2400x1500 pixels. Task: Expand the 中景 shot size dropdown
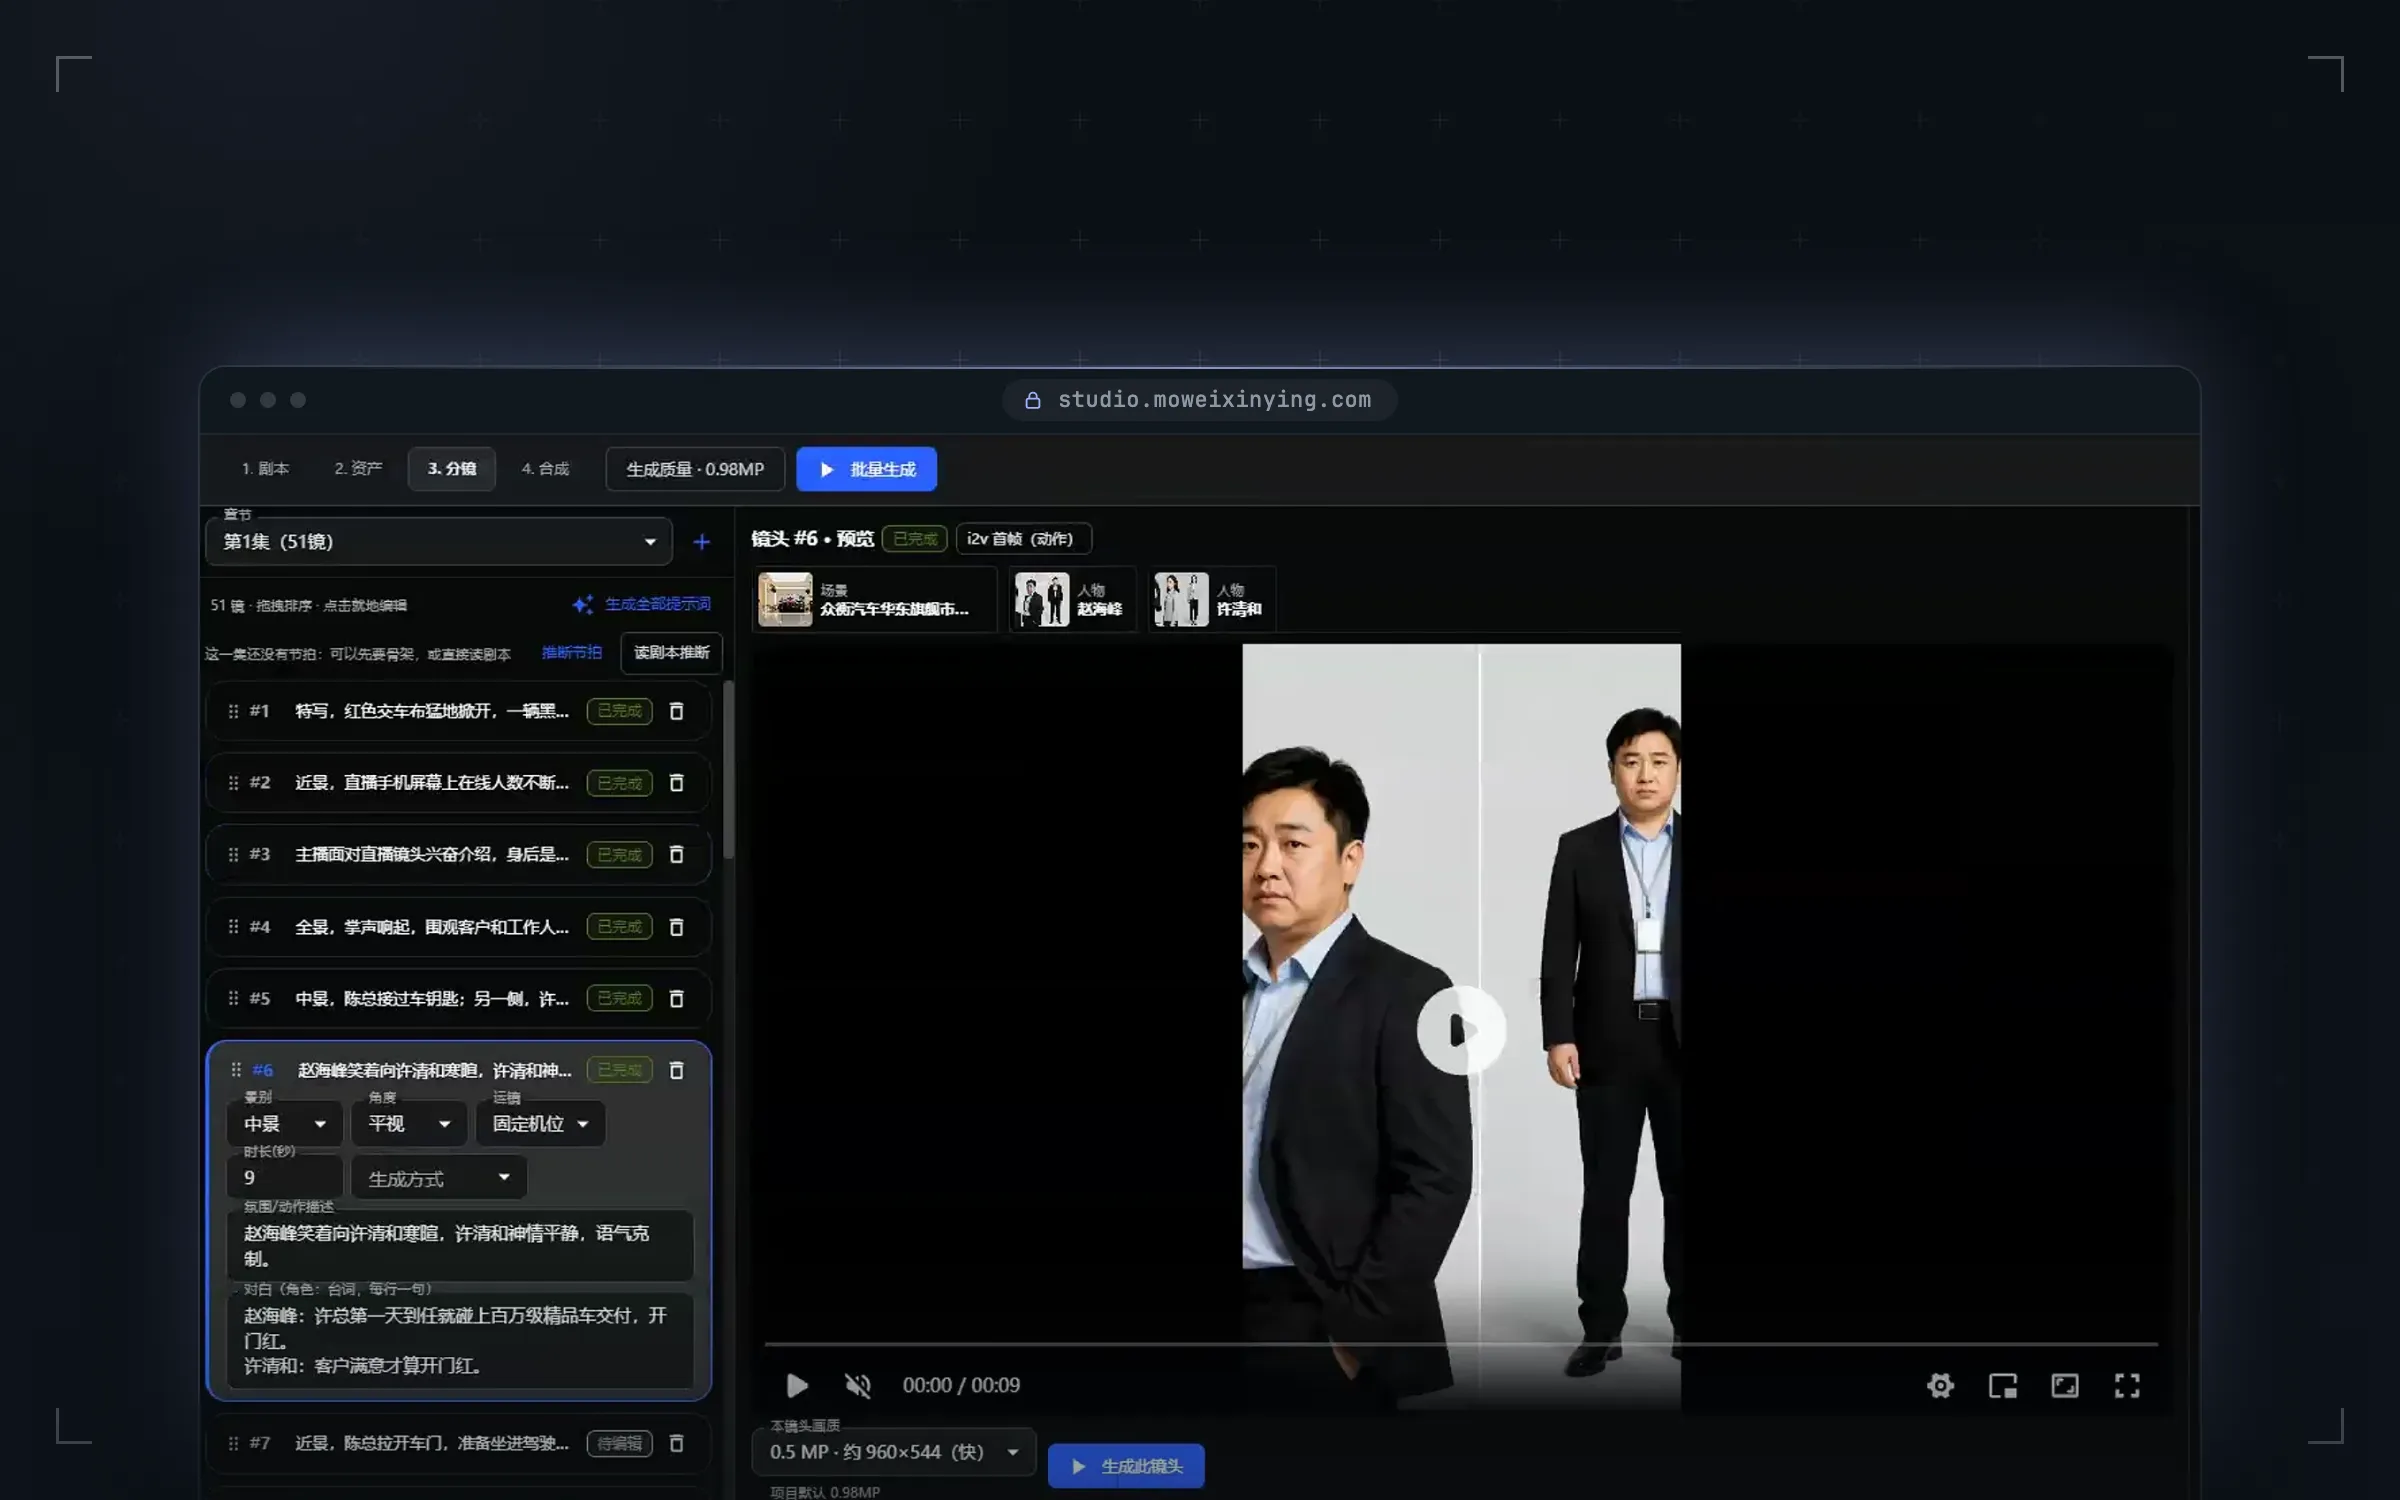click(285, 1124)
